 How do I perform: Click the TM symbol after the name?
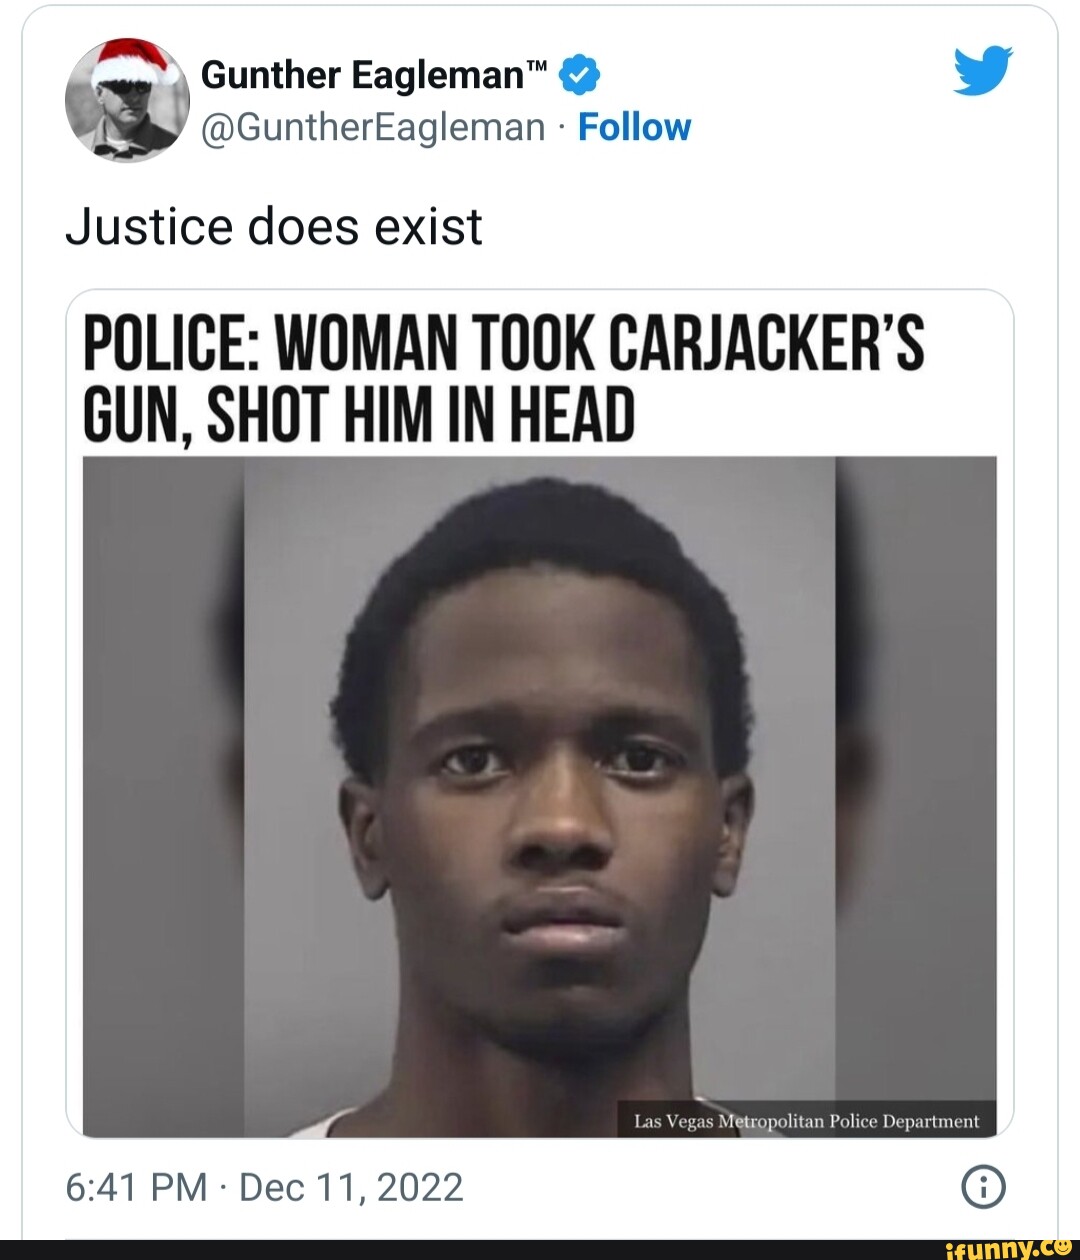(537, 67)
